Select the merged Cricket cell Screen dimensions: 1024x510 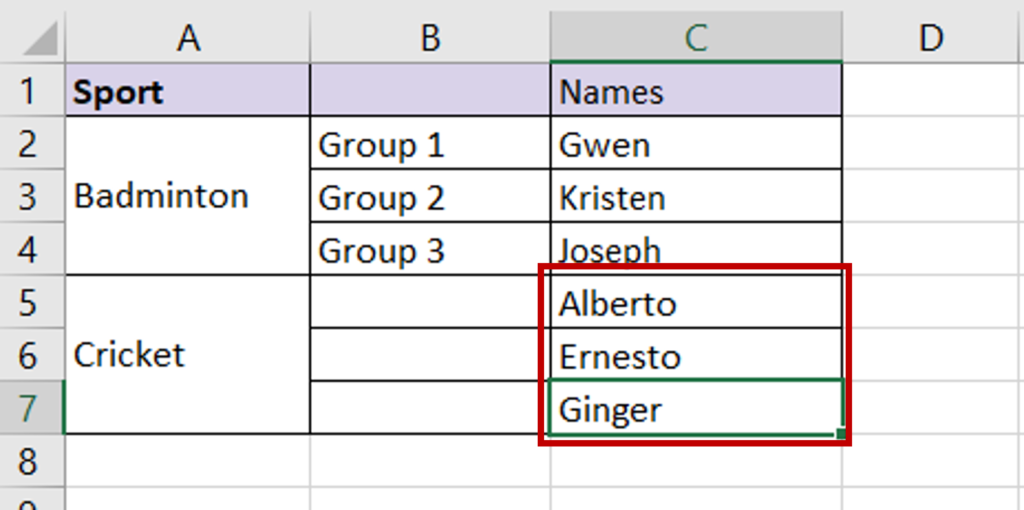click(x=187, y=355)
